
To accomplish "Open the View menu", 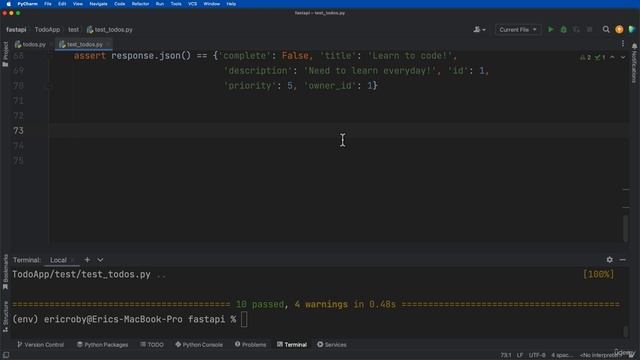I will (78, 4).
